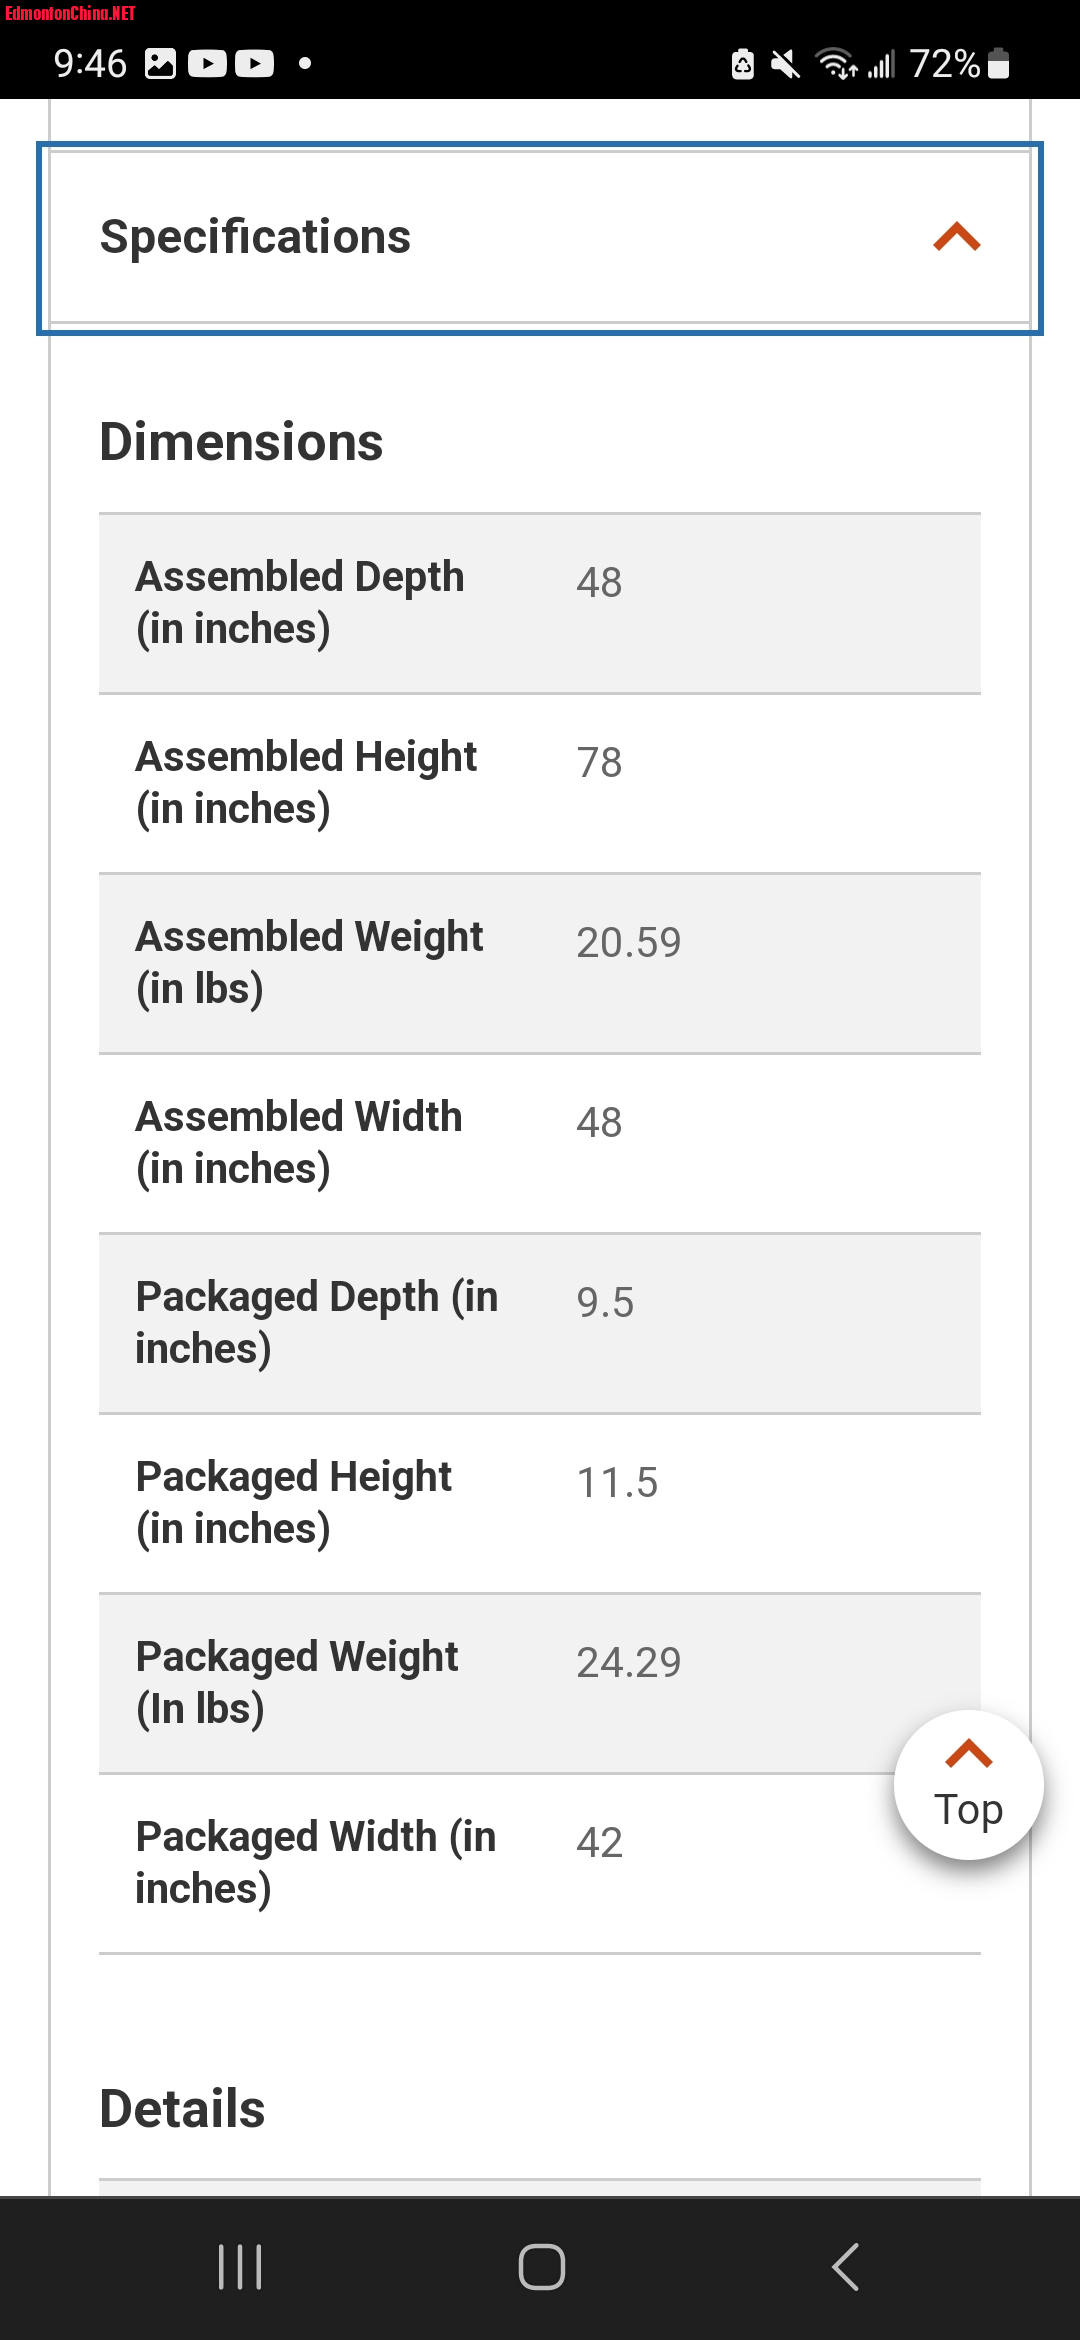Go back with navigation back arrow

click(845, 2267)
